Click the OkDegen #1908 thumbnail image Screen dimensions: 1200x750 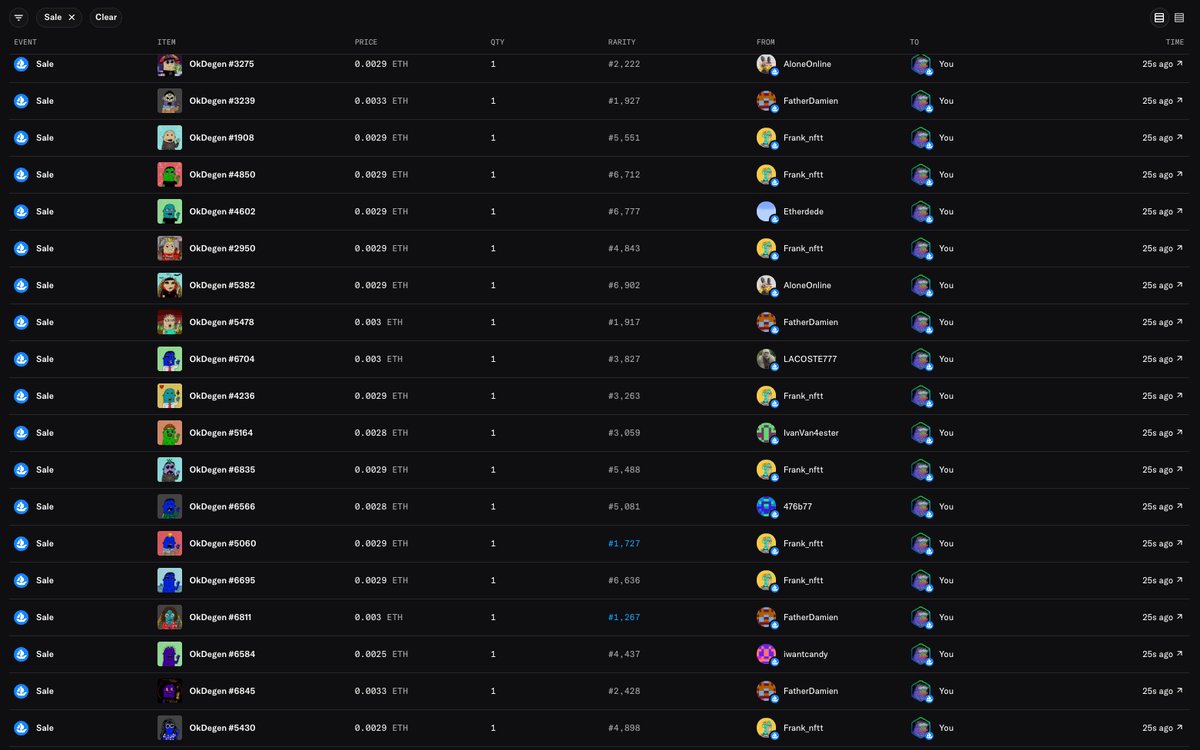point(169,138)
